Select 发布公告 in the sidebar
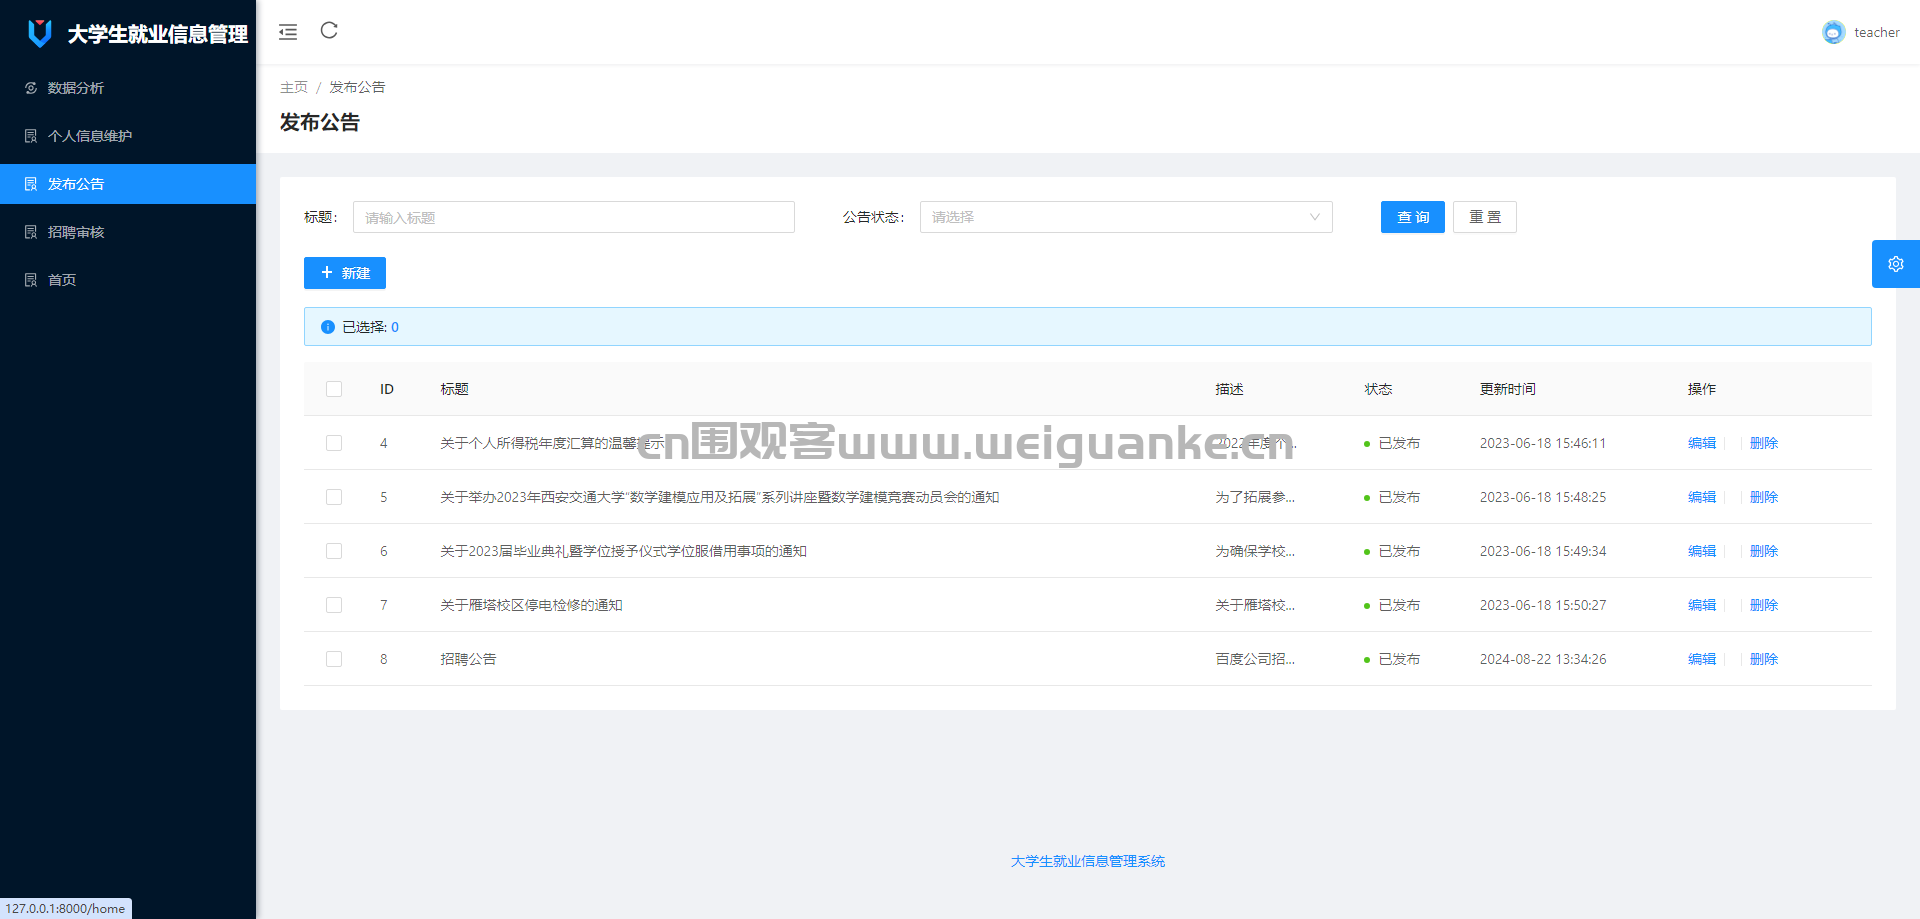 point(128,184)
